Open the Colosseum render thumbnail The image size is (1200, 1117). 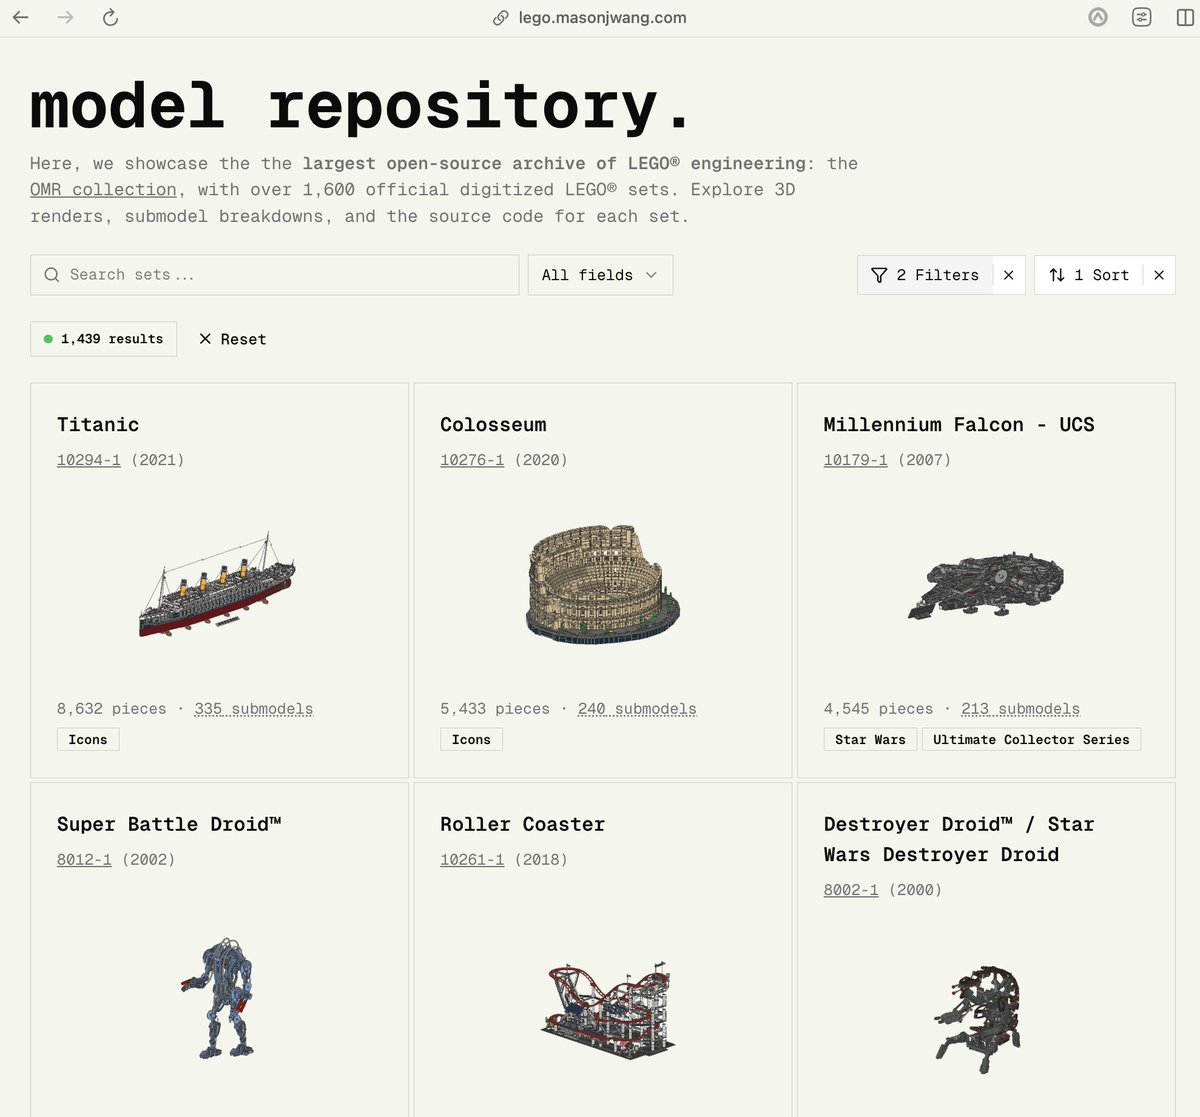(603, 583)
